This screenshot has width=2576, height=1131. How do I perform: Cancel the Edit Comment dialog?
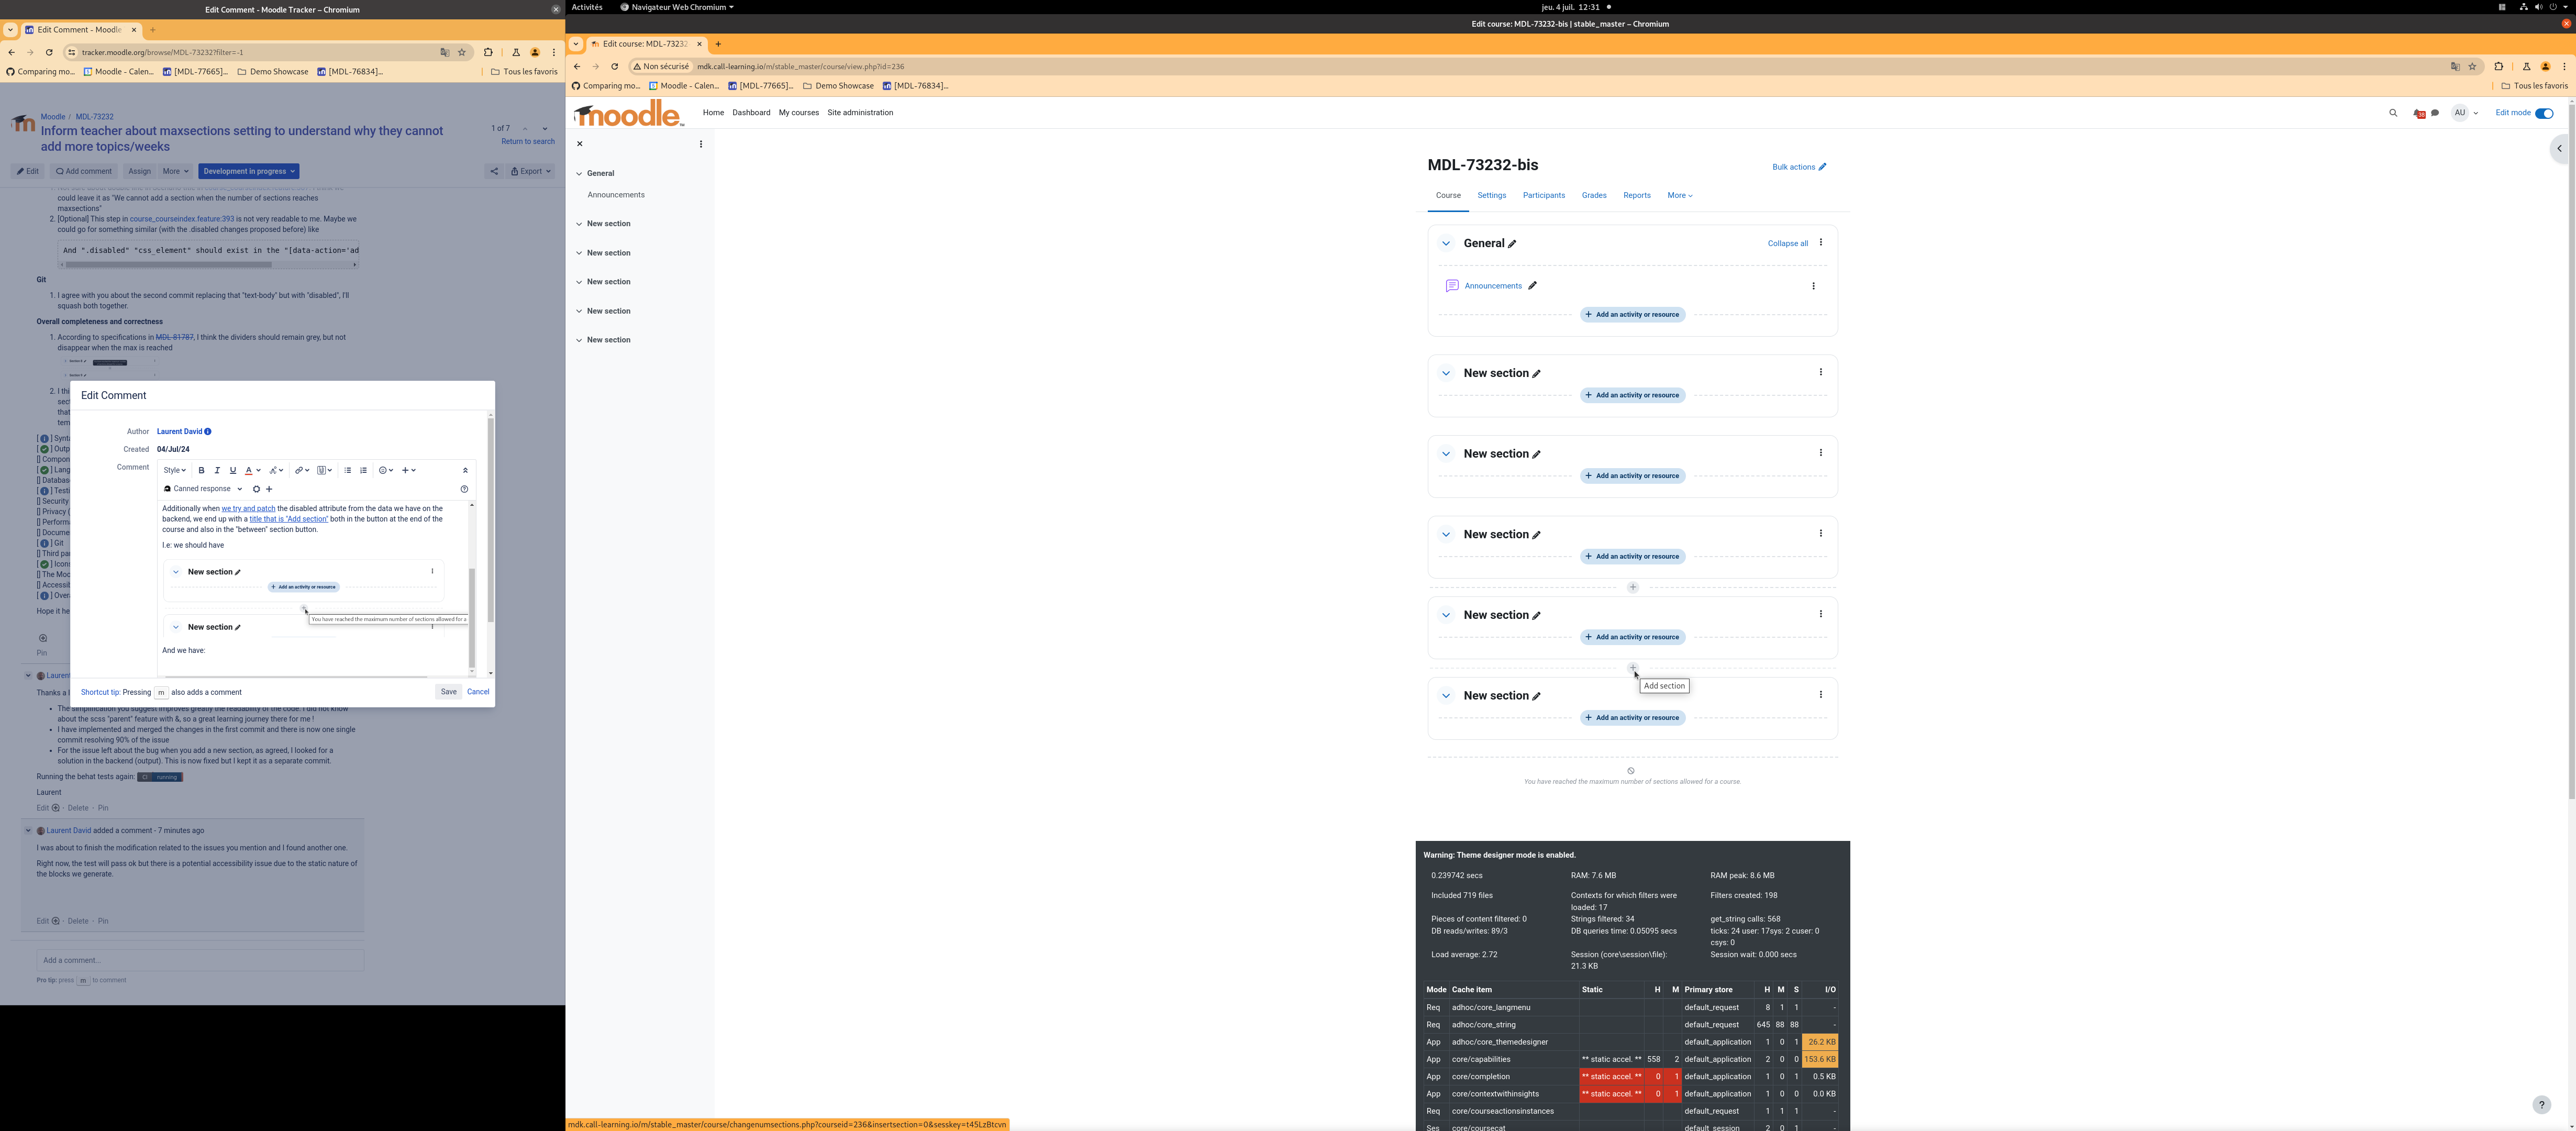(478, 692)
